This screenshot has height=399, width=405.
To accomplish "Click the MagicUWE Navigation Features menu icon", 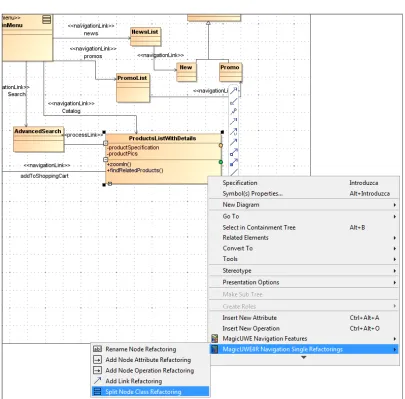I will [x=215, y=339].
